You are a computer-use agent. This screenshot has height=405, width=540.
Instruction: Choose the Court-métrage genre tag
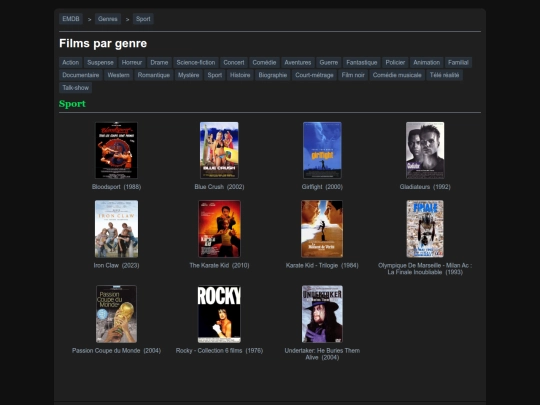[x=314, y=75]
